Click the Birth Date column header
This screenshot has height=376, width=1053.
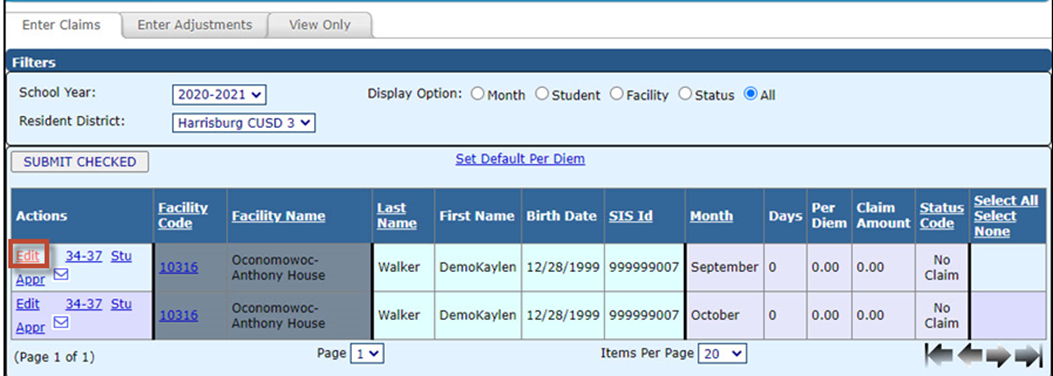click(x=561, y=216)
